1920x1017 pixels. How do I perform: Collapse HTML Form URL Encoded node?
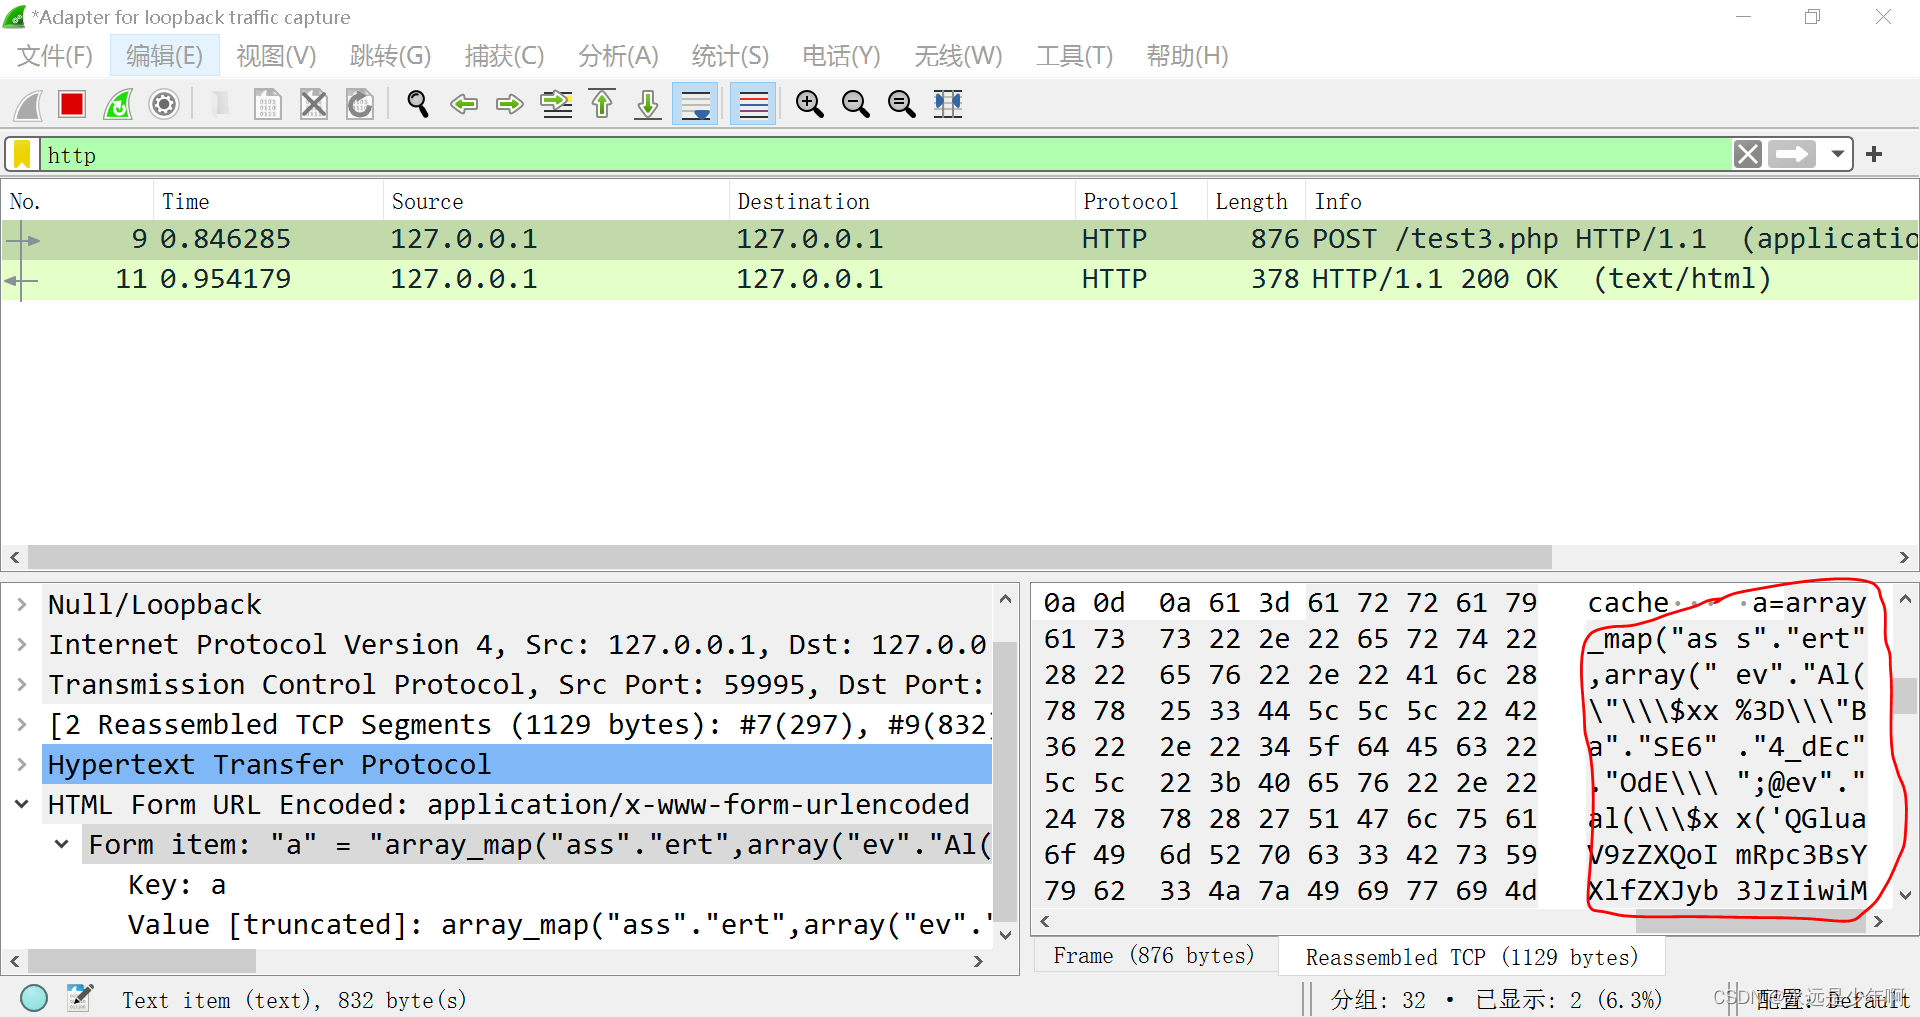click(21, 805)
